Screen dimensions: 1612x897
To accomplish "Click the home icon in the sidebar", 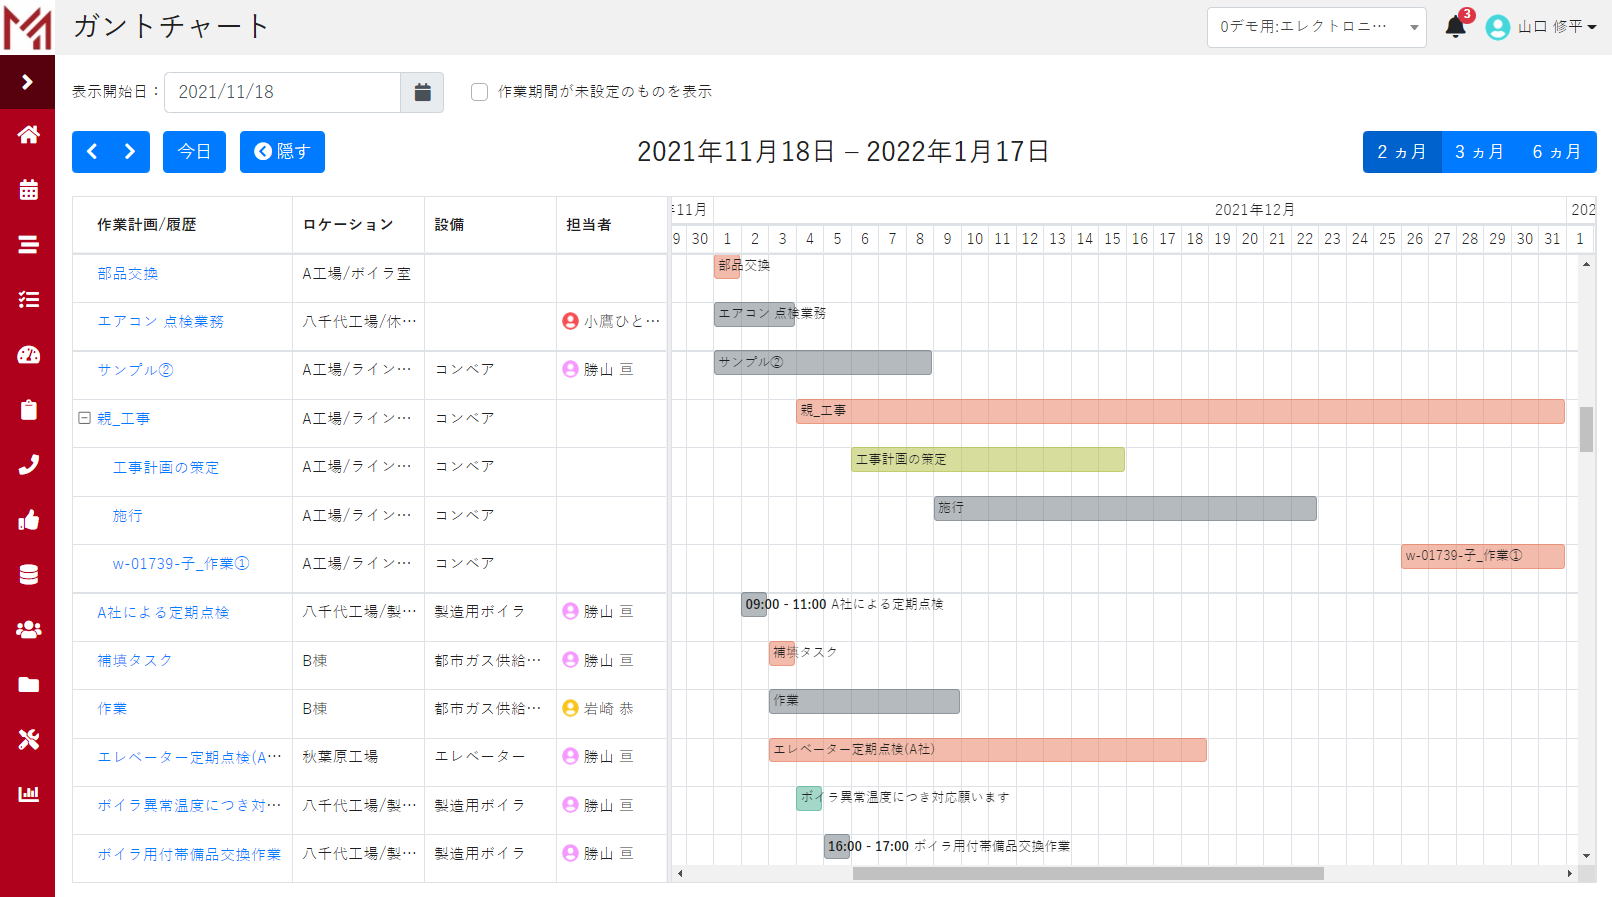I will 28,135.
